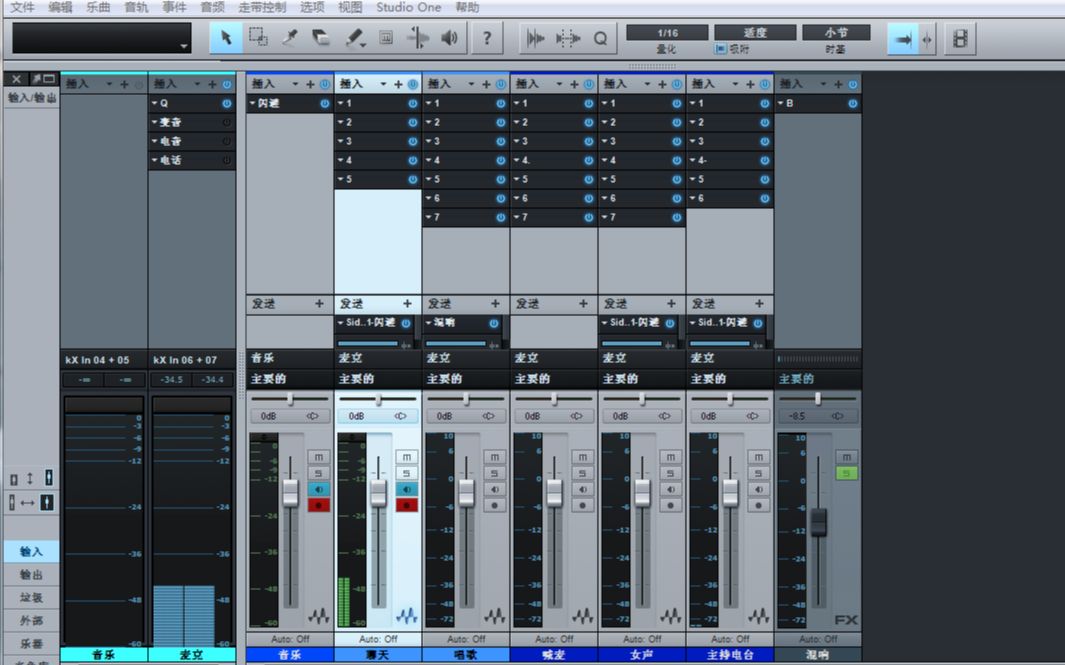This screenshot has width=1065, height=665.
Task: Select the Arrow tool in the toolbar
Action: click(x=226, y=38)
